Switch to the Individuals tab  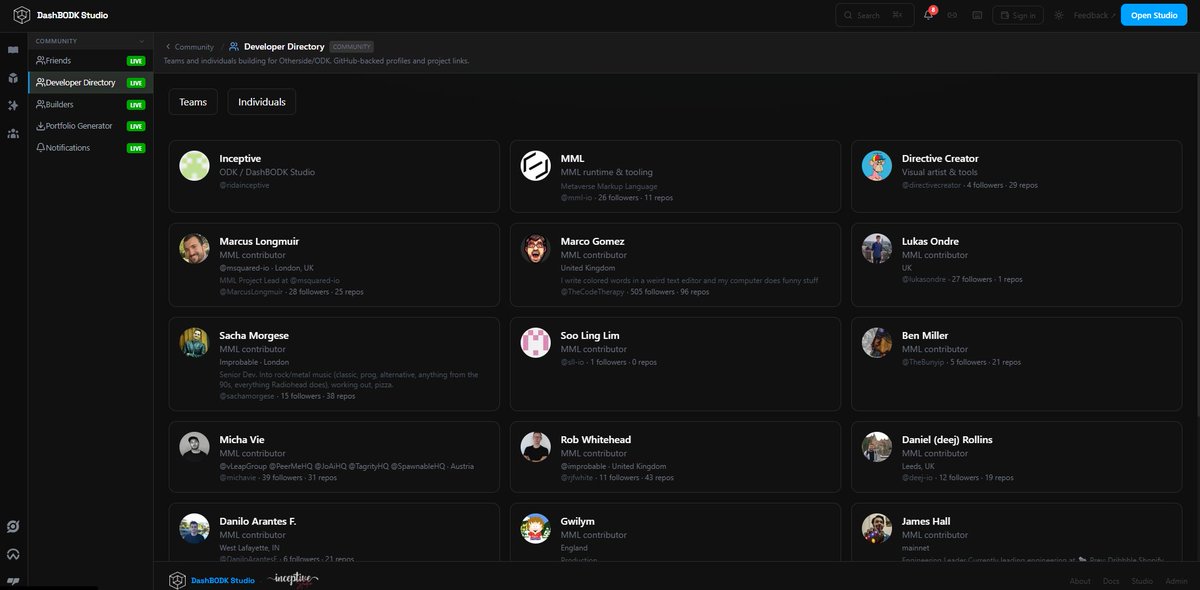point(262,102)
